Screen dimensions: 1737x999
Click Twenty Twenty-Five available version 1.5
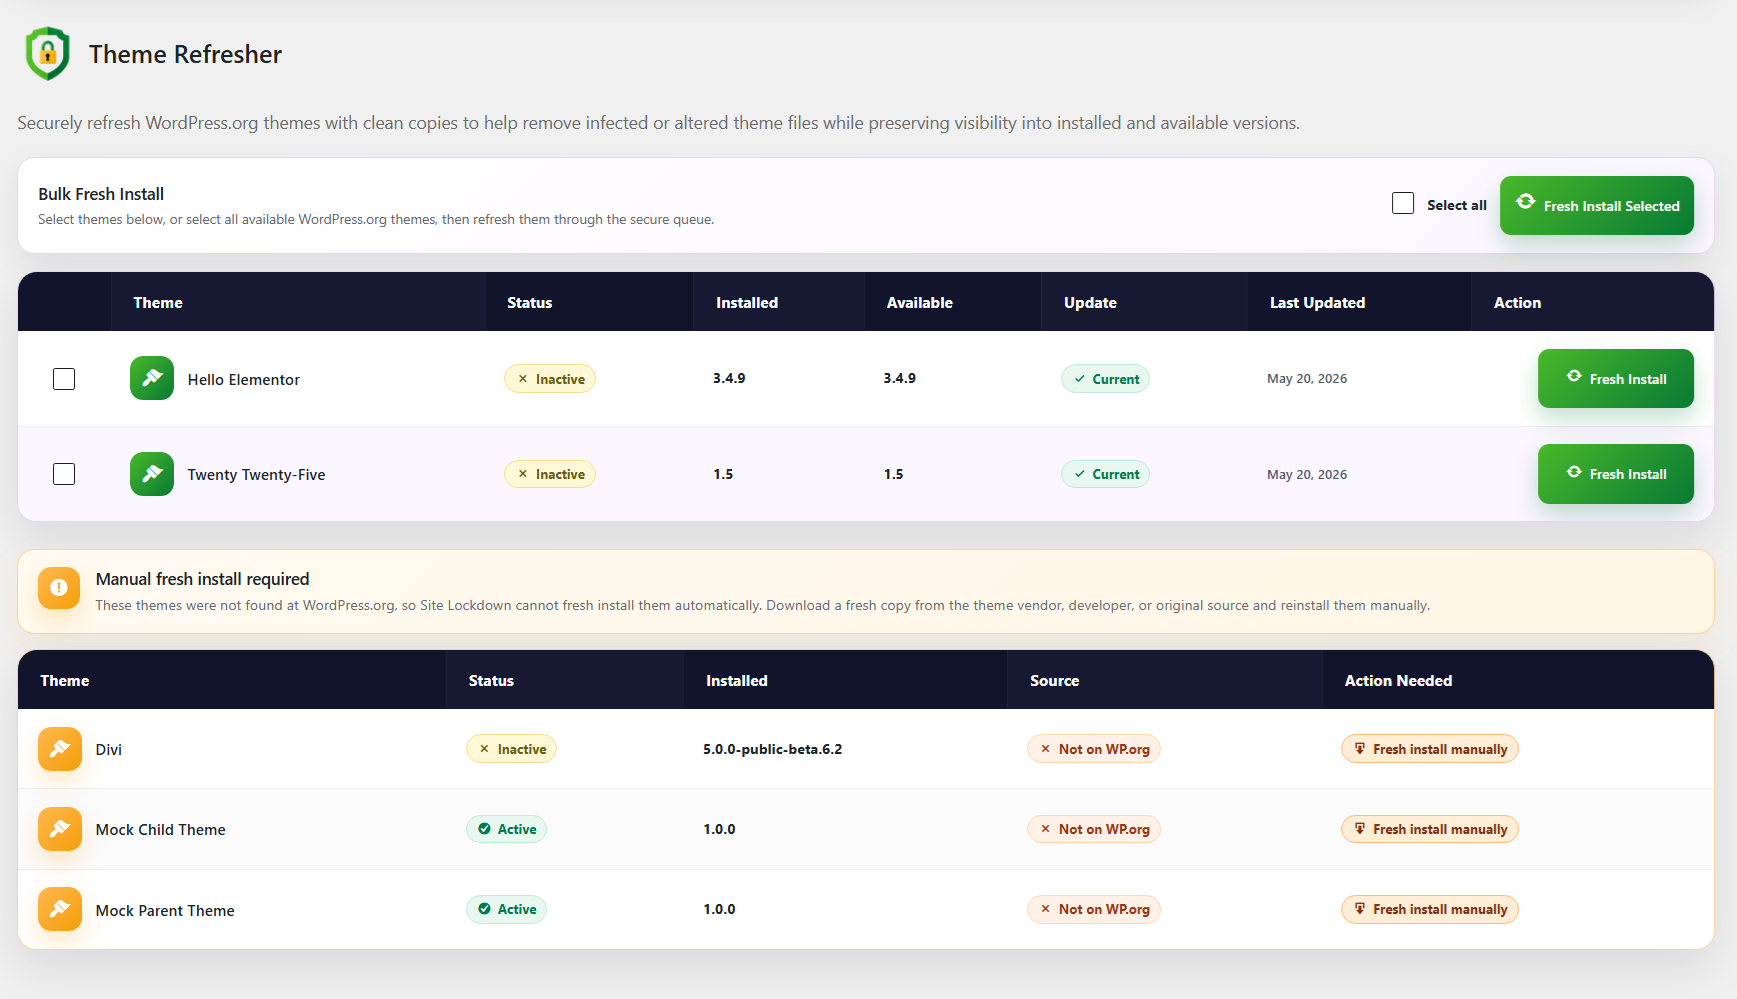click(x=894, y=474)
